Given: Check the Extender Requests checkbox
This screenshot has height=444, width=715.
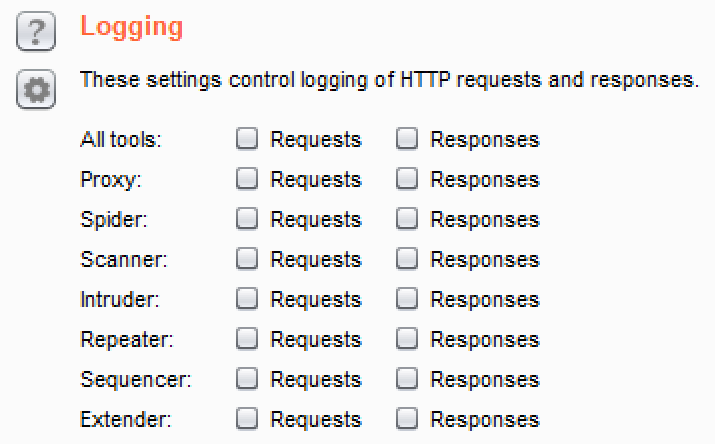Looking at the screenshot, I should (247, 420).
